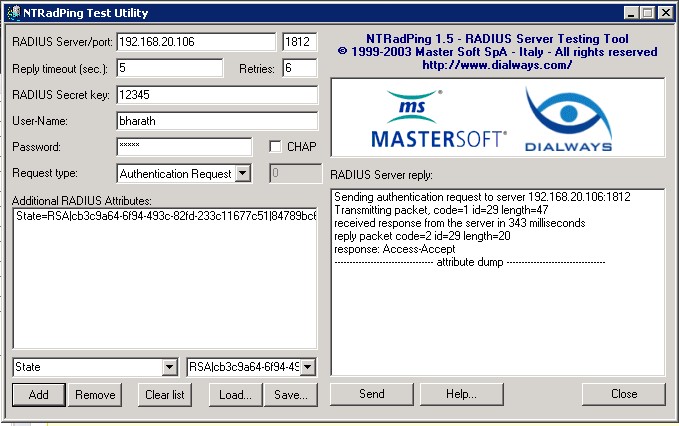679x426 pixels.
Task: Click the Remove button
Action: [x=95, y=394]
